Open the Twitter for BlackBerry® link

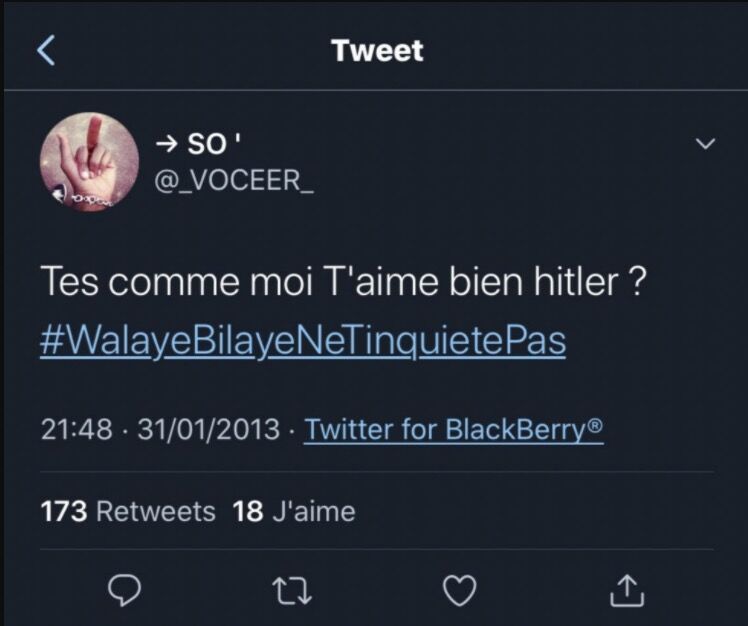click(x=454, y=429)
